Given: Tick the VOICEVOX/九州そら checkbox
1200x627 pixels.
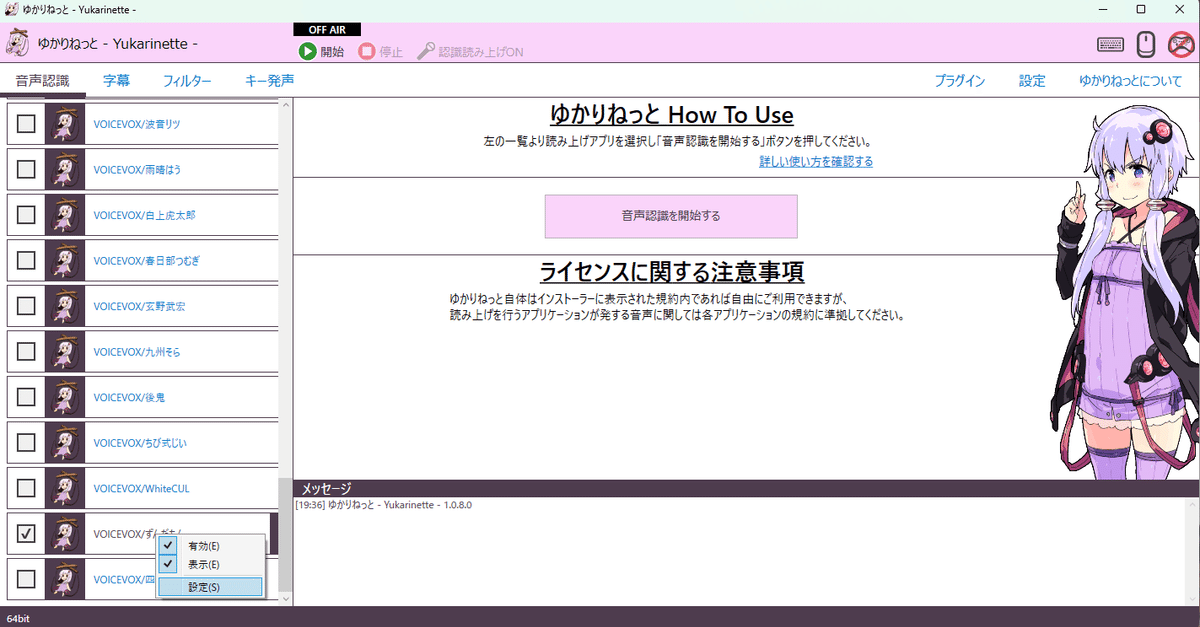Looking at the screenshot, I should (26, 352).
